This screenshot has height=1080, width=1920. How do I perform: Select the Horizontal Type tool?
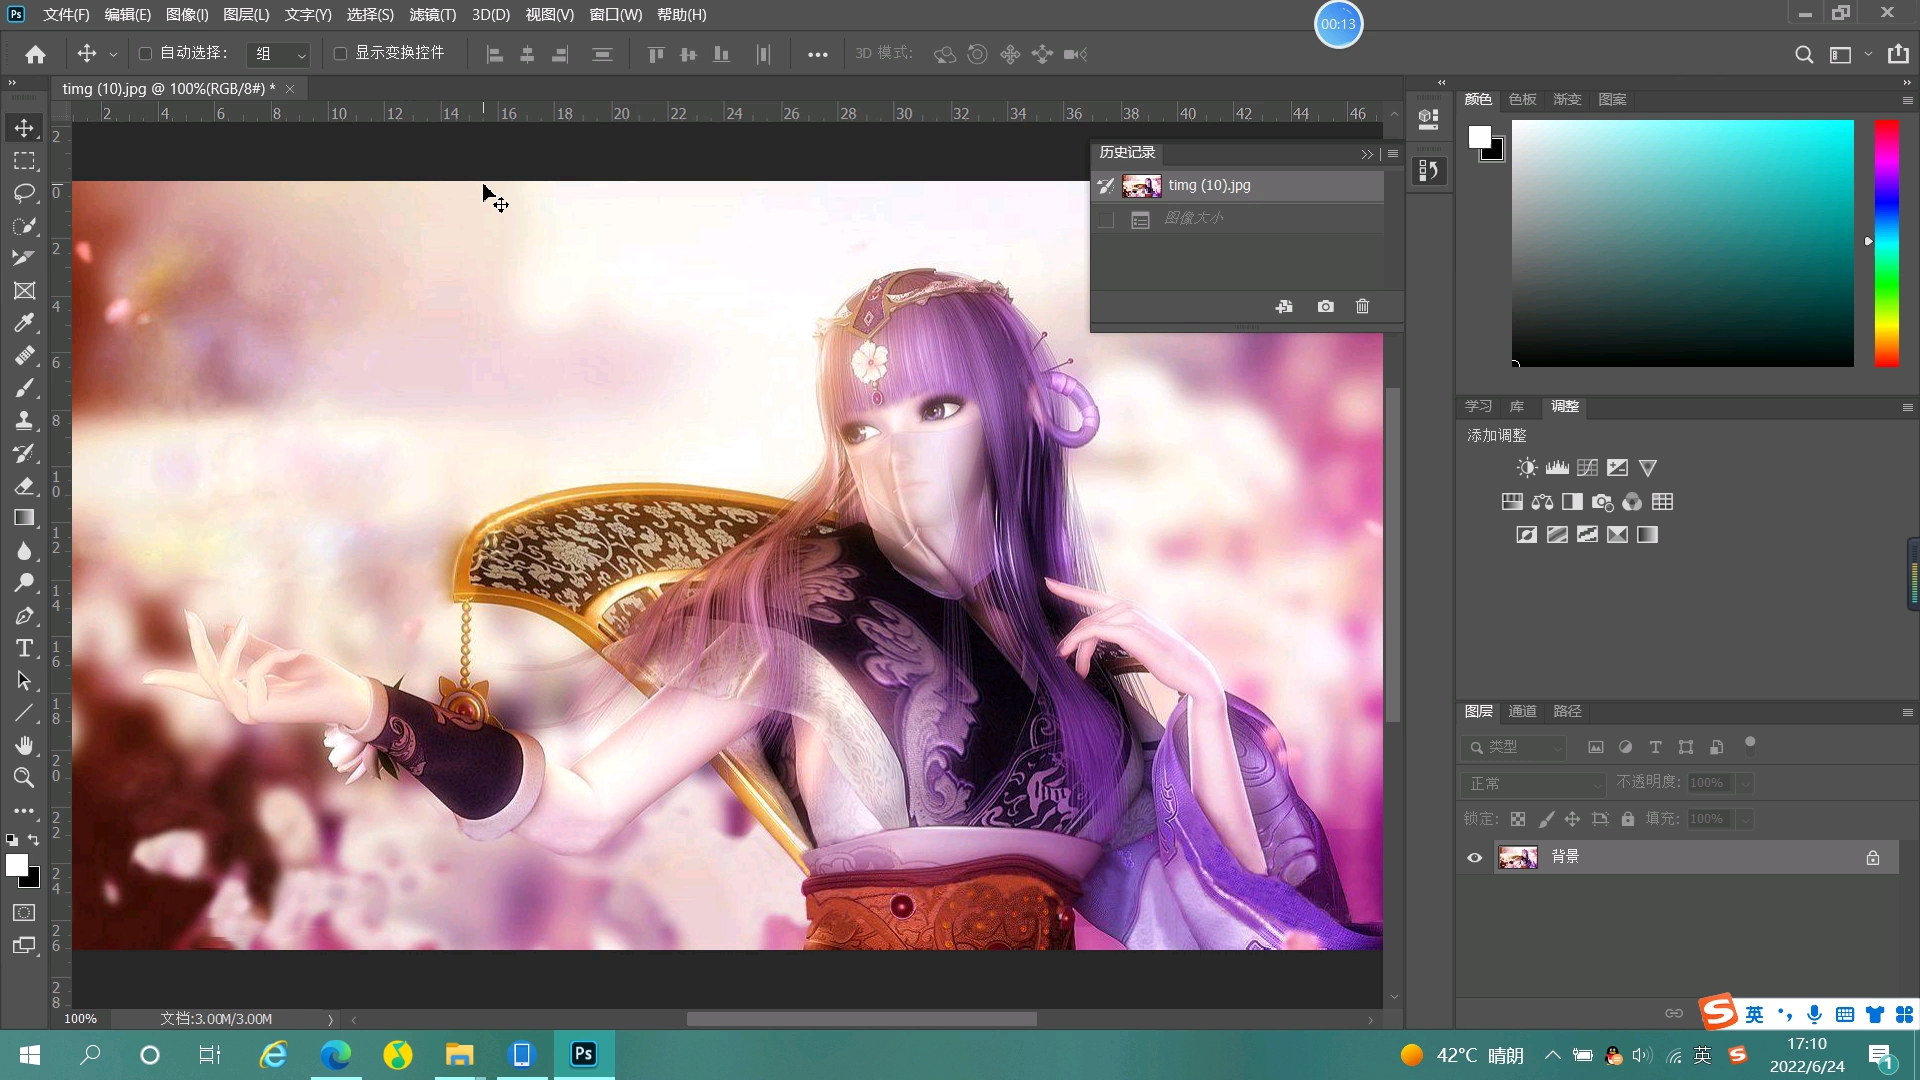point(24,648)
